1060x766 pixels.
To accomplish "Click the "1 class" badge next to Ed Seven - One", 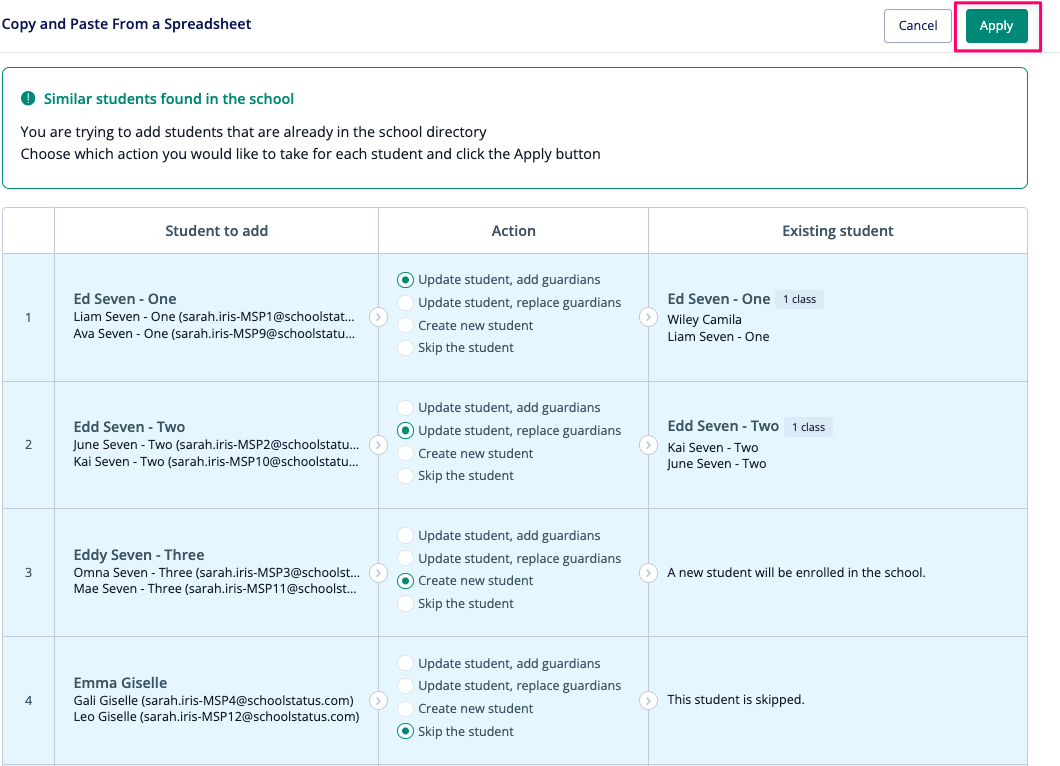I will click(799, 299).
